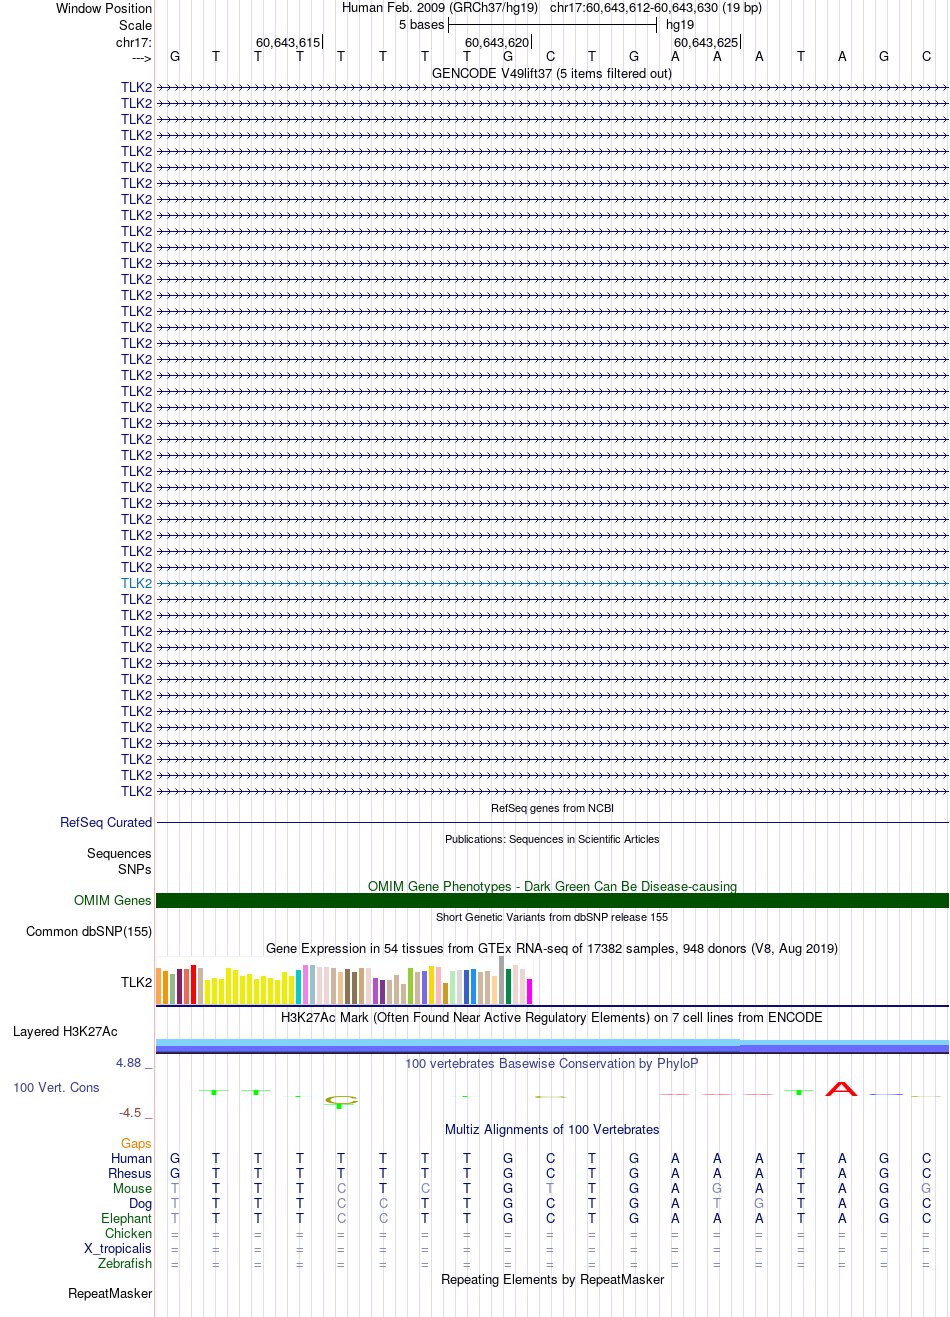This screenshot has height=1317, width=950.
Task: Open 'Publications: Sequences in Scientific Articles' title
Action: click(552, 839)
